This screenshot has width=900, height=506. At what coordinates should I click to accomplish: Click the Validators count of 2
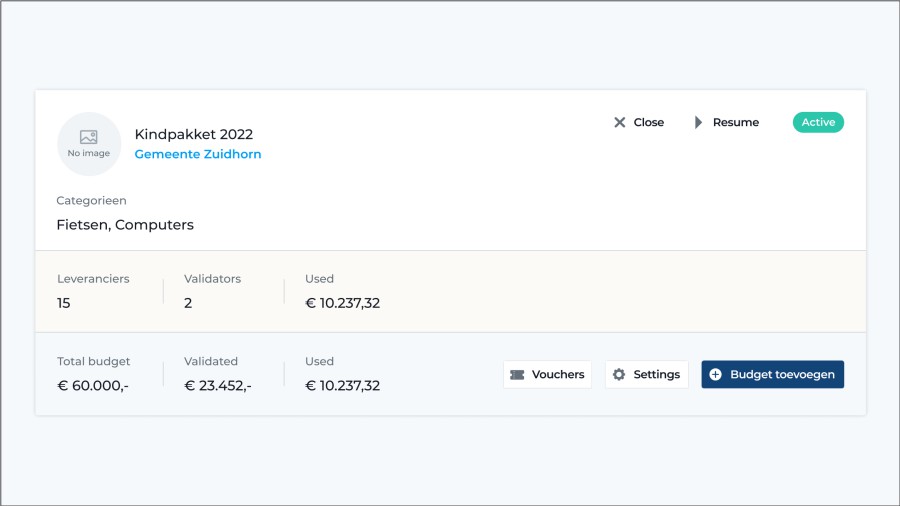(188, 303)
